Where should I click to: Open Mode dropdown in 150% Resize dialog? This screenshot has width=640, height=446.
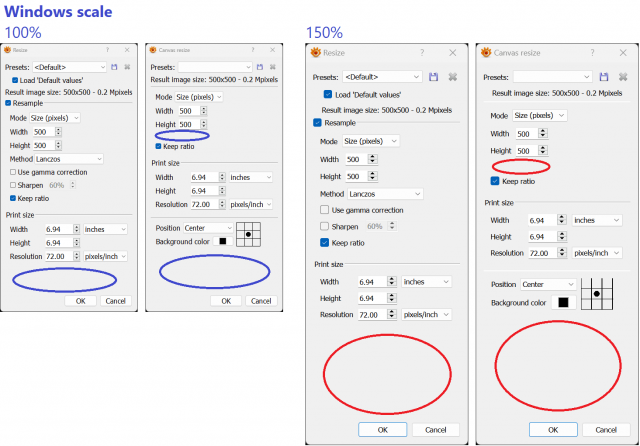371,141
